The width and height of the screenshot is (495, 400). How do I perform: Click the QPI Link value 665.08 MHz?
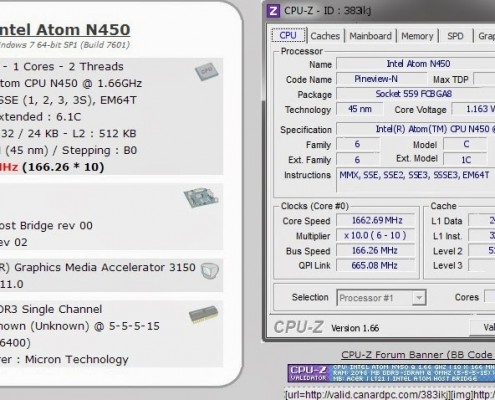376,266
